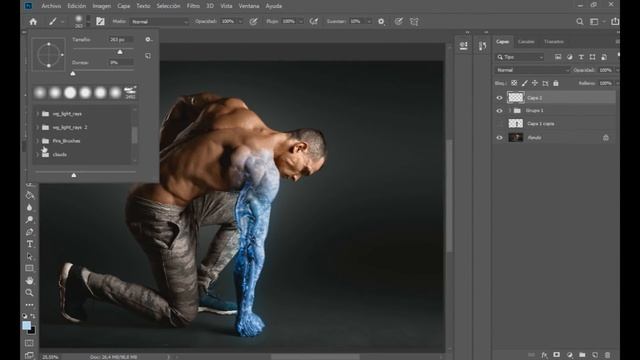Select the brush preset labeled 2492

[130, 93]
